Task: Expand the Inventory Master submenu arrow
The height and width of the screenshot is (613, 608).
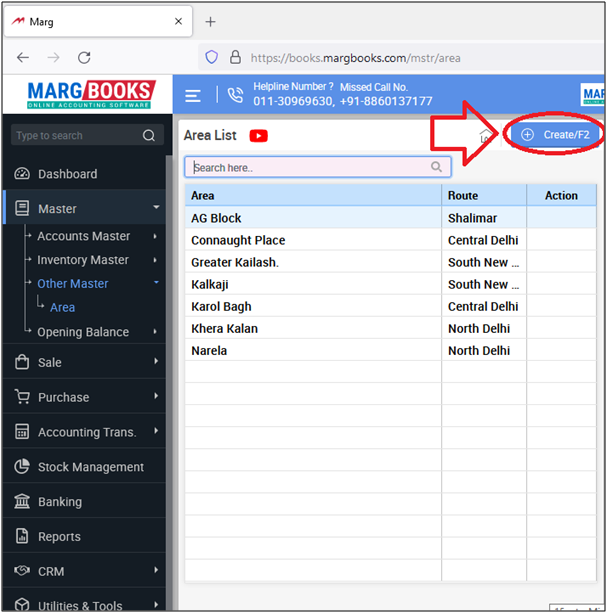Action: click(155, 260)
